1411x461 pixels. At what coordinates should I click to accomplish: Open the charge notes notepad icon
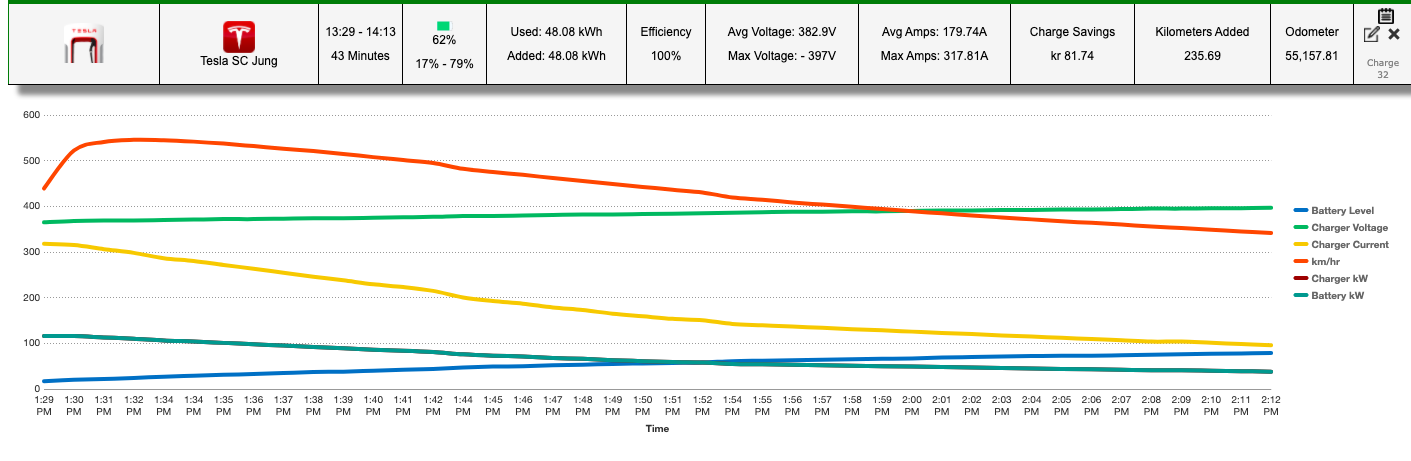coord(1385,16)
